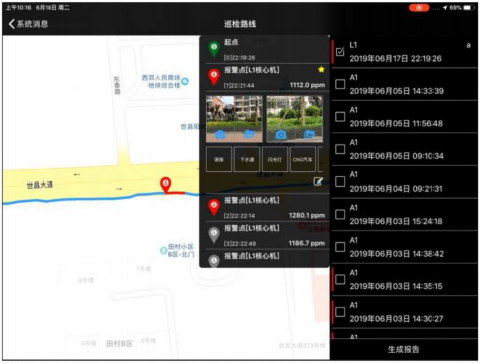Tap the 巡检路线 page title
The width and height of the screenshot is (481, 364).
(240, 24)
